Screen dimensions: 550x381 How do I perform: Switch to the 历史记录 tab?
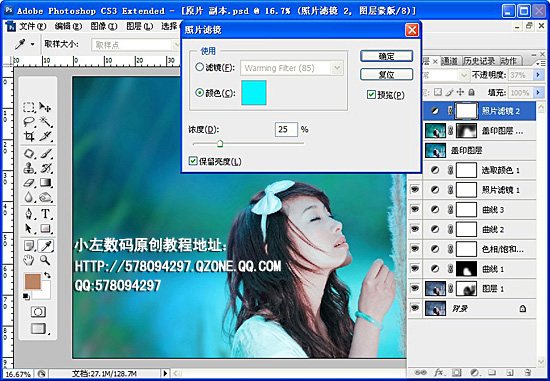479,61
